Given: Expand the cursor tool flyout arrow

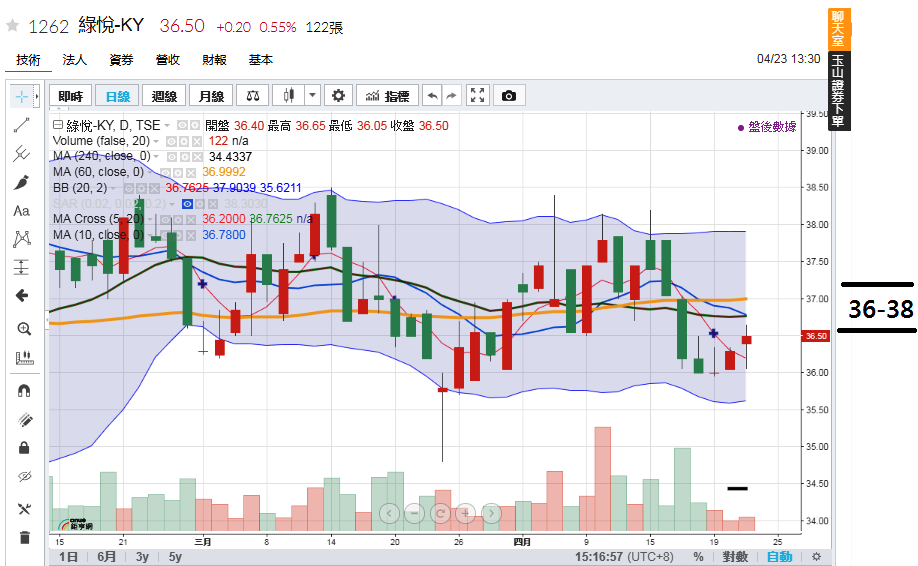Looking at the screenshot, I should (x=37, y=97).
